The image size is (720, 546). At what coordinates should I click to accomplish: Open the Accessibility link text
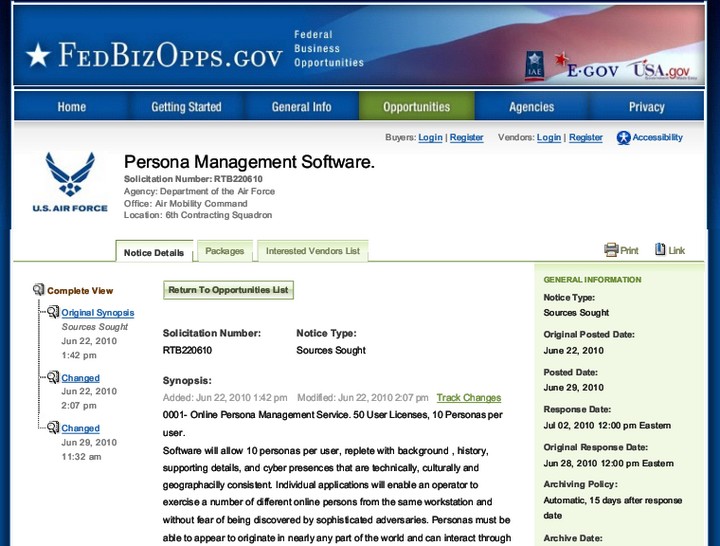[658, 137]
